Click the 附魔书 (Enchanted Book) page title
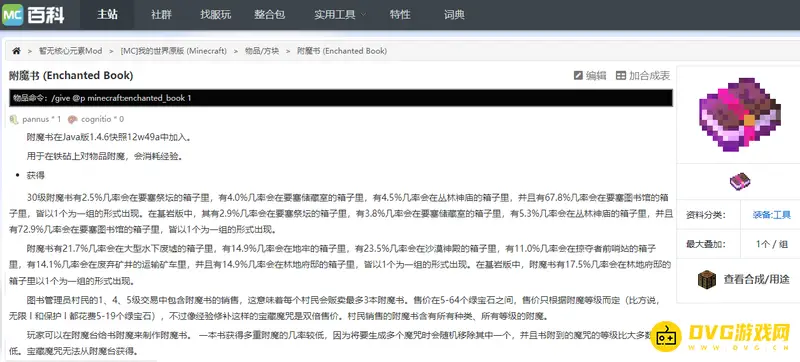The width and height of the screenshot is (800, 362). click(x=71, y=75)
